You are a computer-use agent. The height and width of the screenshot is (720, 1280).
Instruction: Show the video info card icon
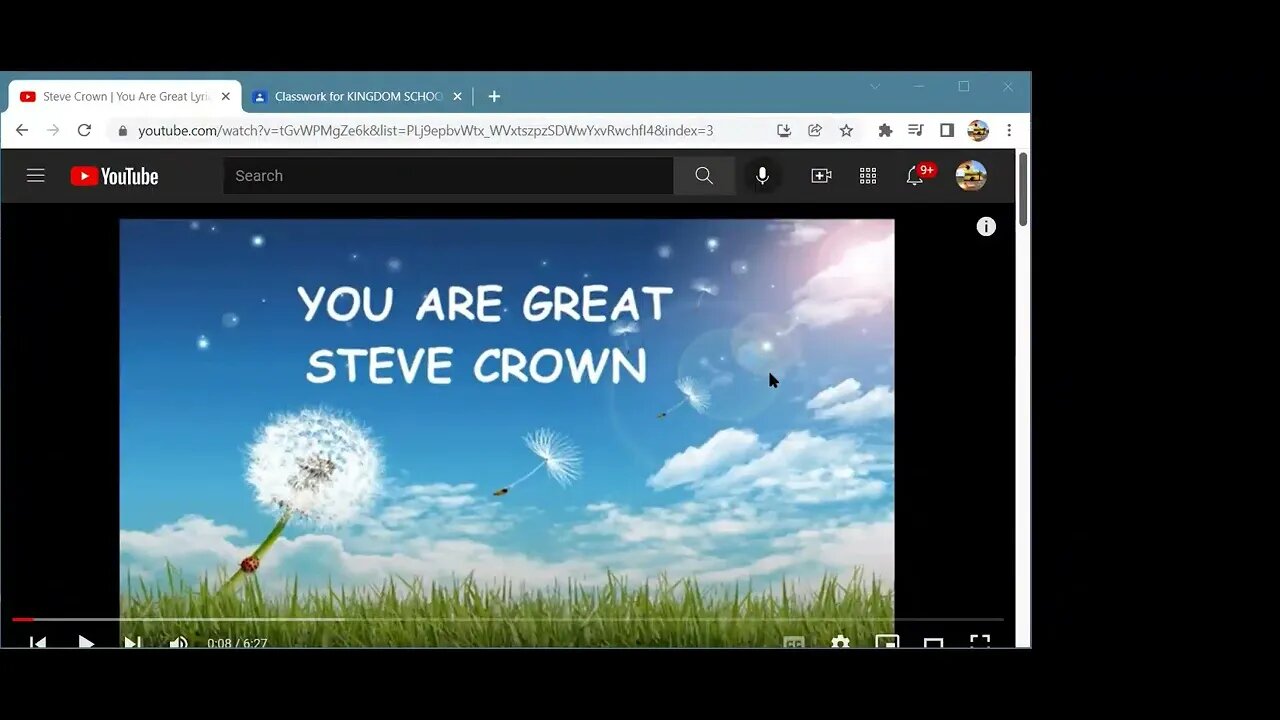point(986,227)
